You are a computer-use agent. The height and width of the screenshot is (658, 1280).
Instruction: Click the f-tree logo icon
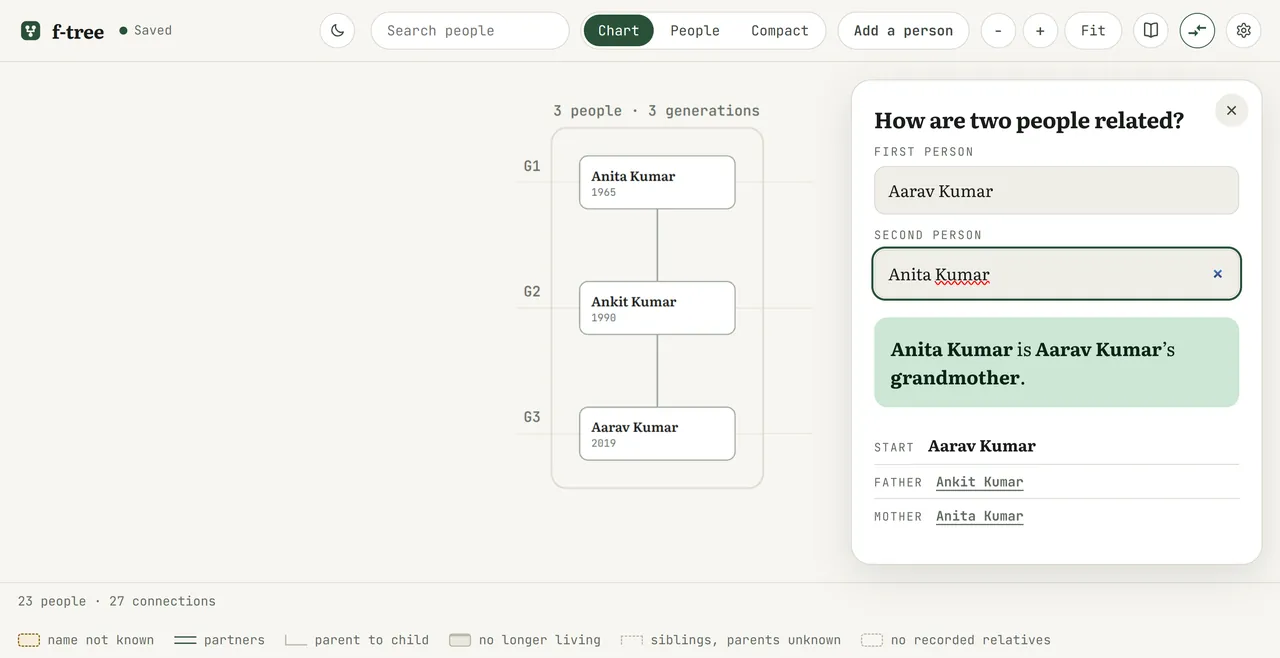click(31, 31)
